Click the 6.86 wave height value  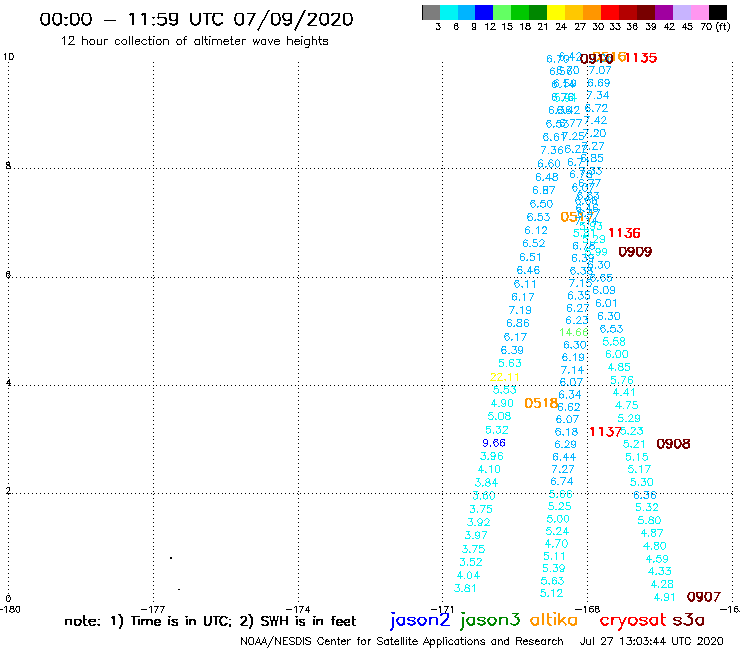click(518, 323)
